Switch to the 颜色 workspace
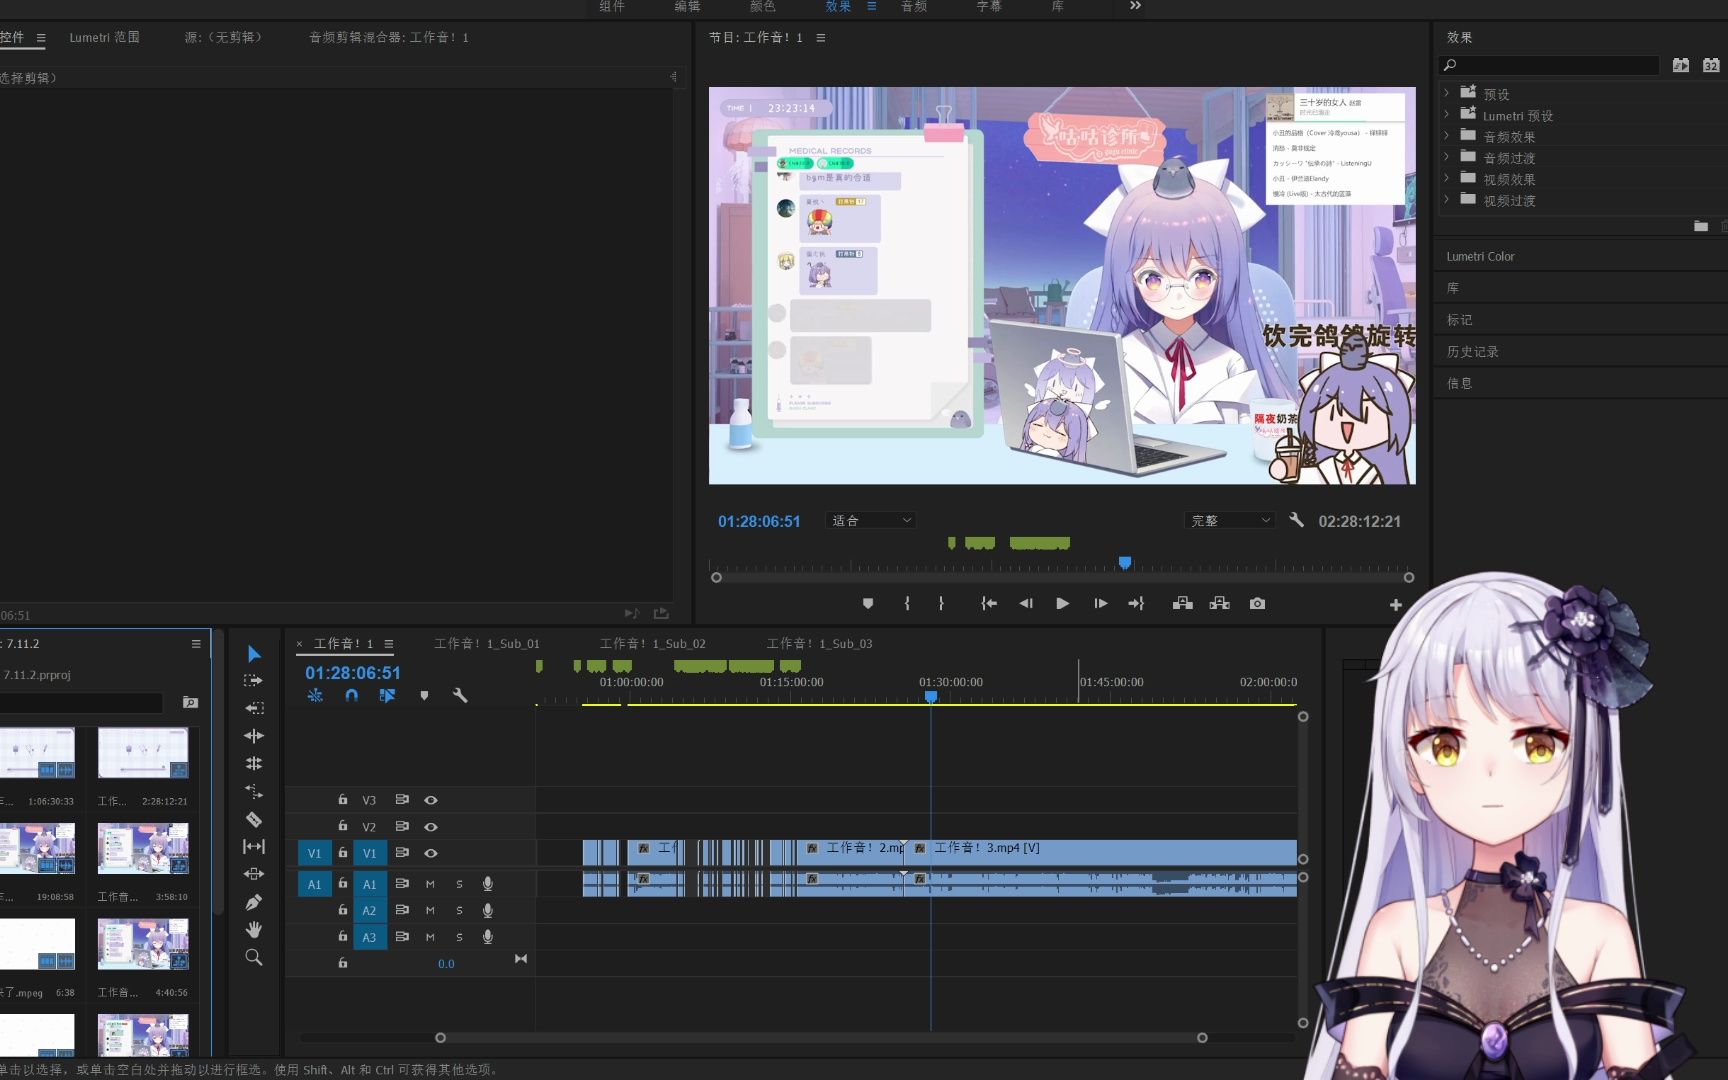Screen dimensions: 1728x1080 click(x=762, y=6)
